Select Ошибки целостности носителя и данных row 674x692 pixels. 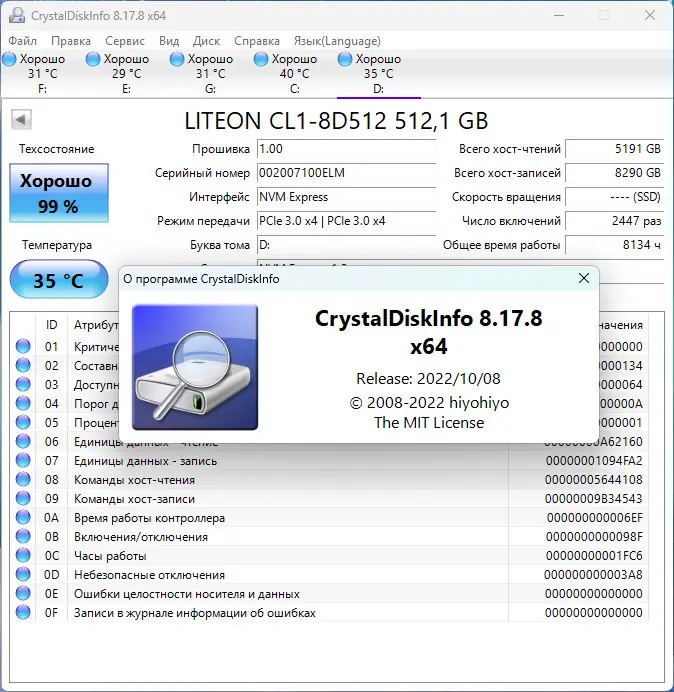tap(329, 594)
